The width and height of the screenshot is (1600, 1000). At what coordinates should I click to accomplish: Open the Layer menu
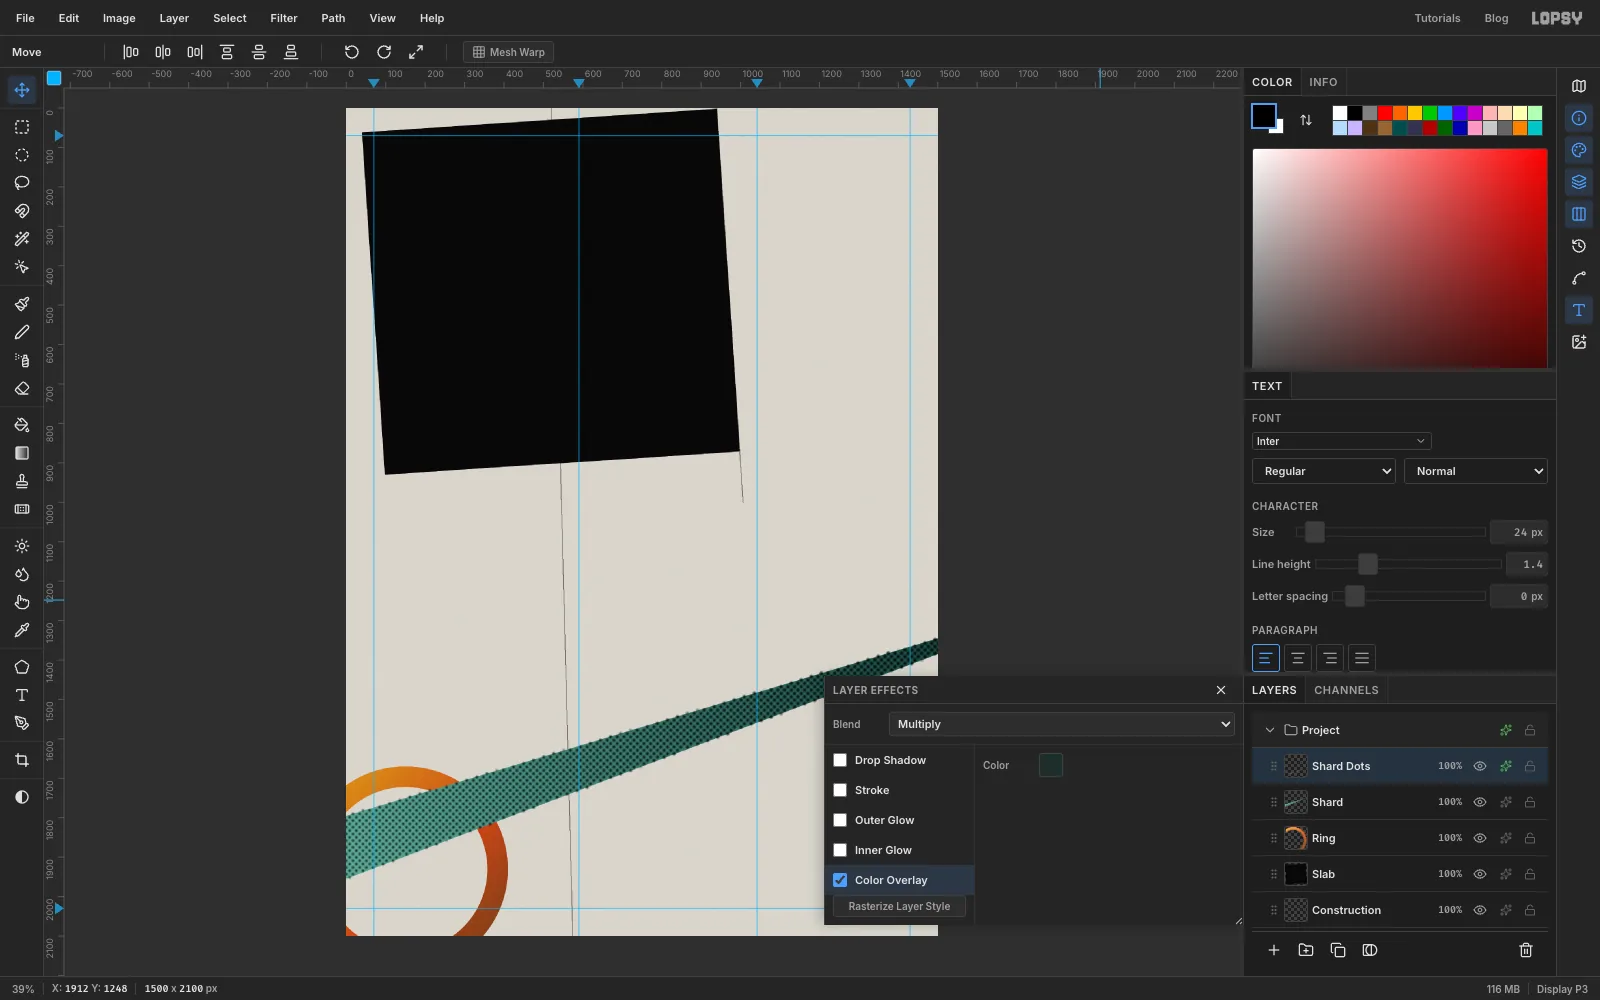coord(174,18)
